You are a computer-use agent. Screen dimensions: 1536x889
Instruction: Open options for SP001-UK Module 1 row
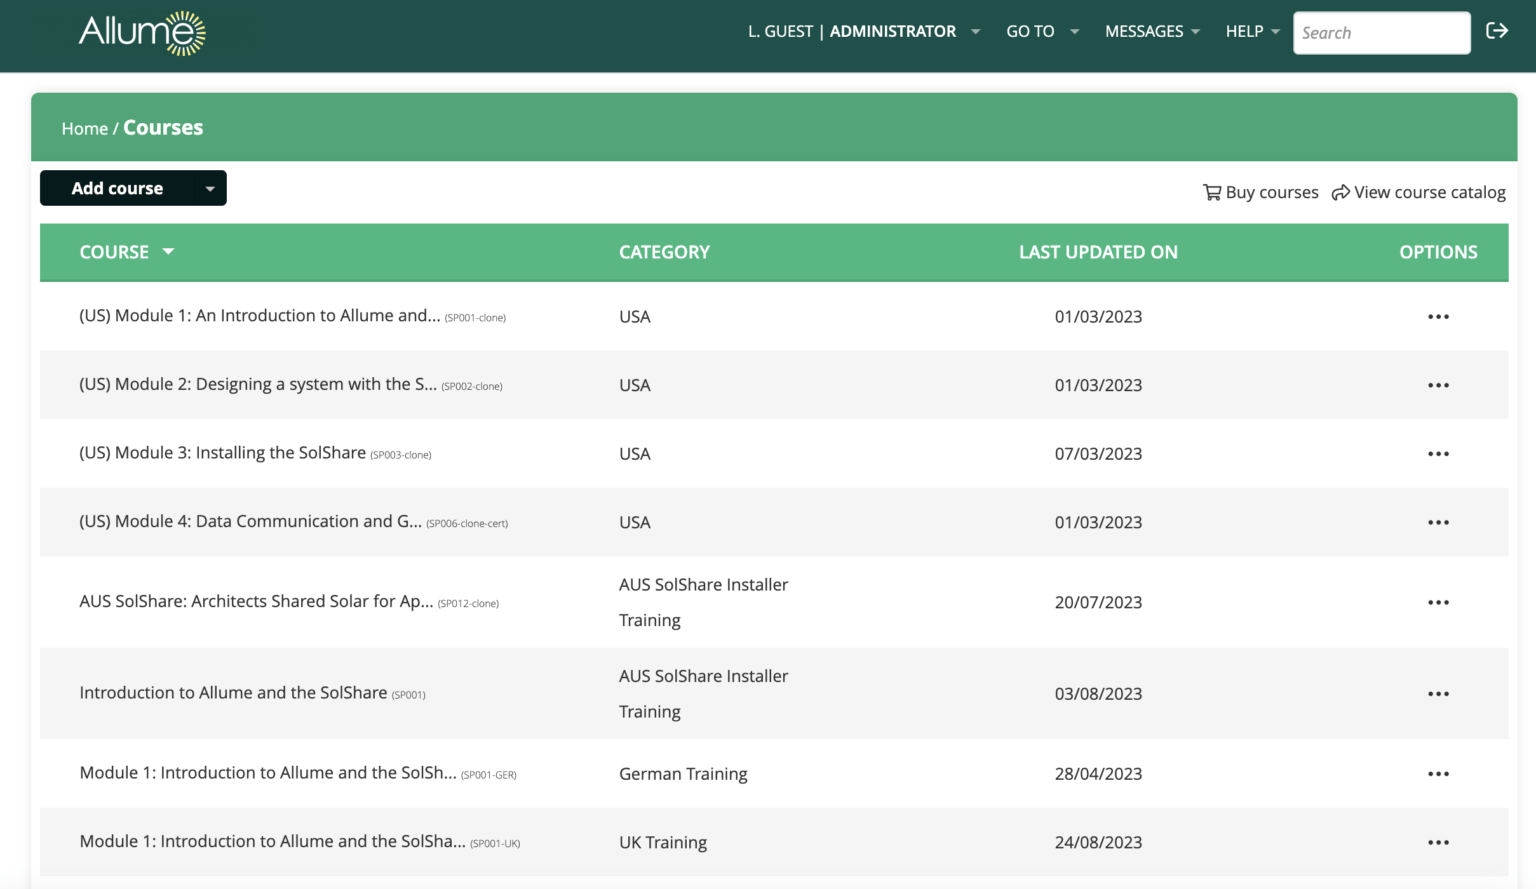point(1438,842)
